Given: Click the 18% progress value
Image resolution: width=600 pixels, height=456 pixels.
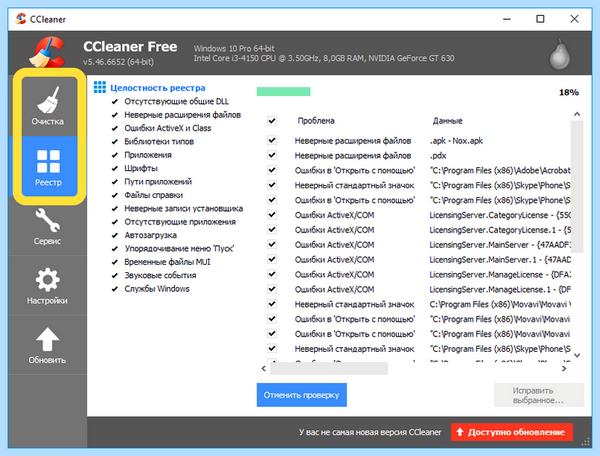Looking at the screenshot, I should coord(569,92).
